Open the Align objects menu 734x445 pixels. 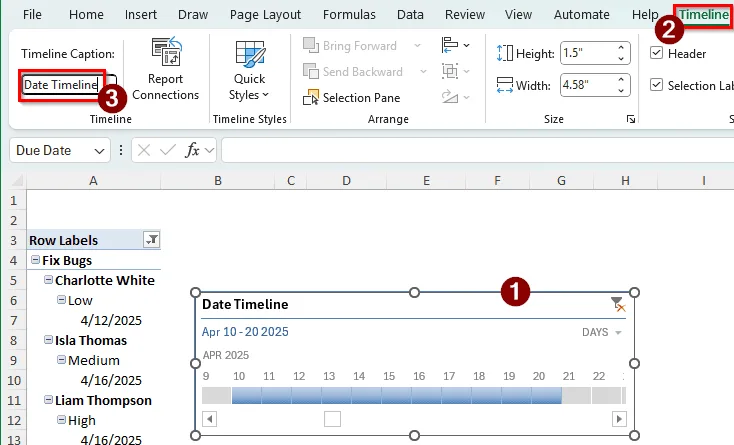tap(455, 45)
